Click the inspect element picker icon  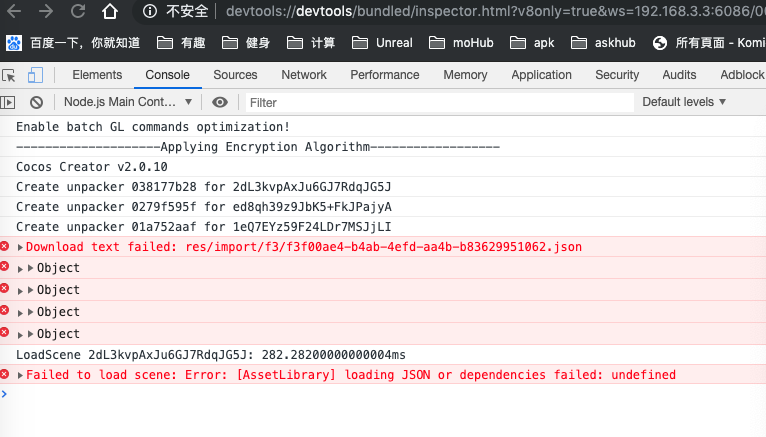[9, 75]
